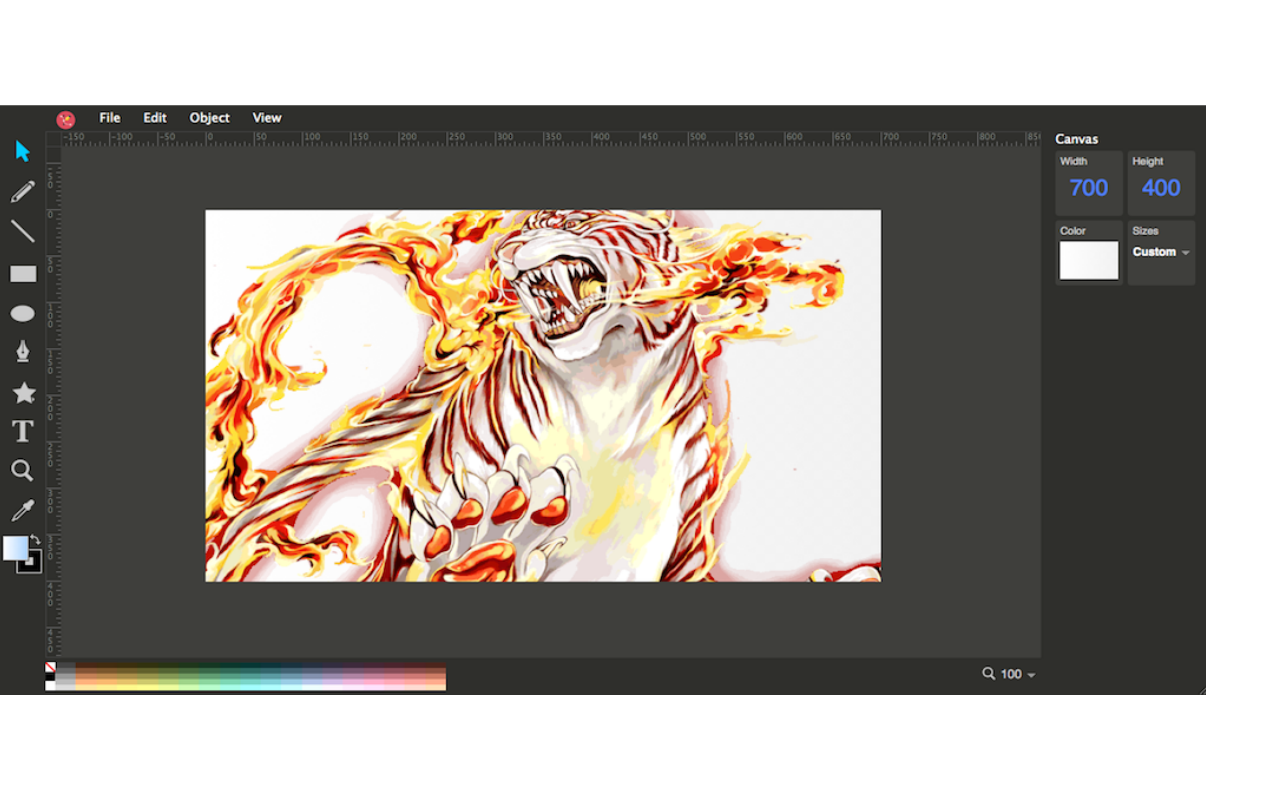Select the Eyedropper tool
This screenshot has width=1280, height=800.
coord(23,510)
